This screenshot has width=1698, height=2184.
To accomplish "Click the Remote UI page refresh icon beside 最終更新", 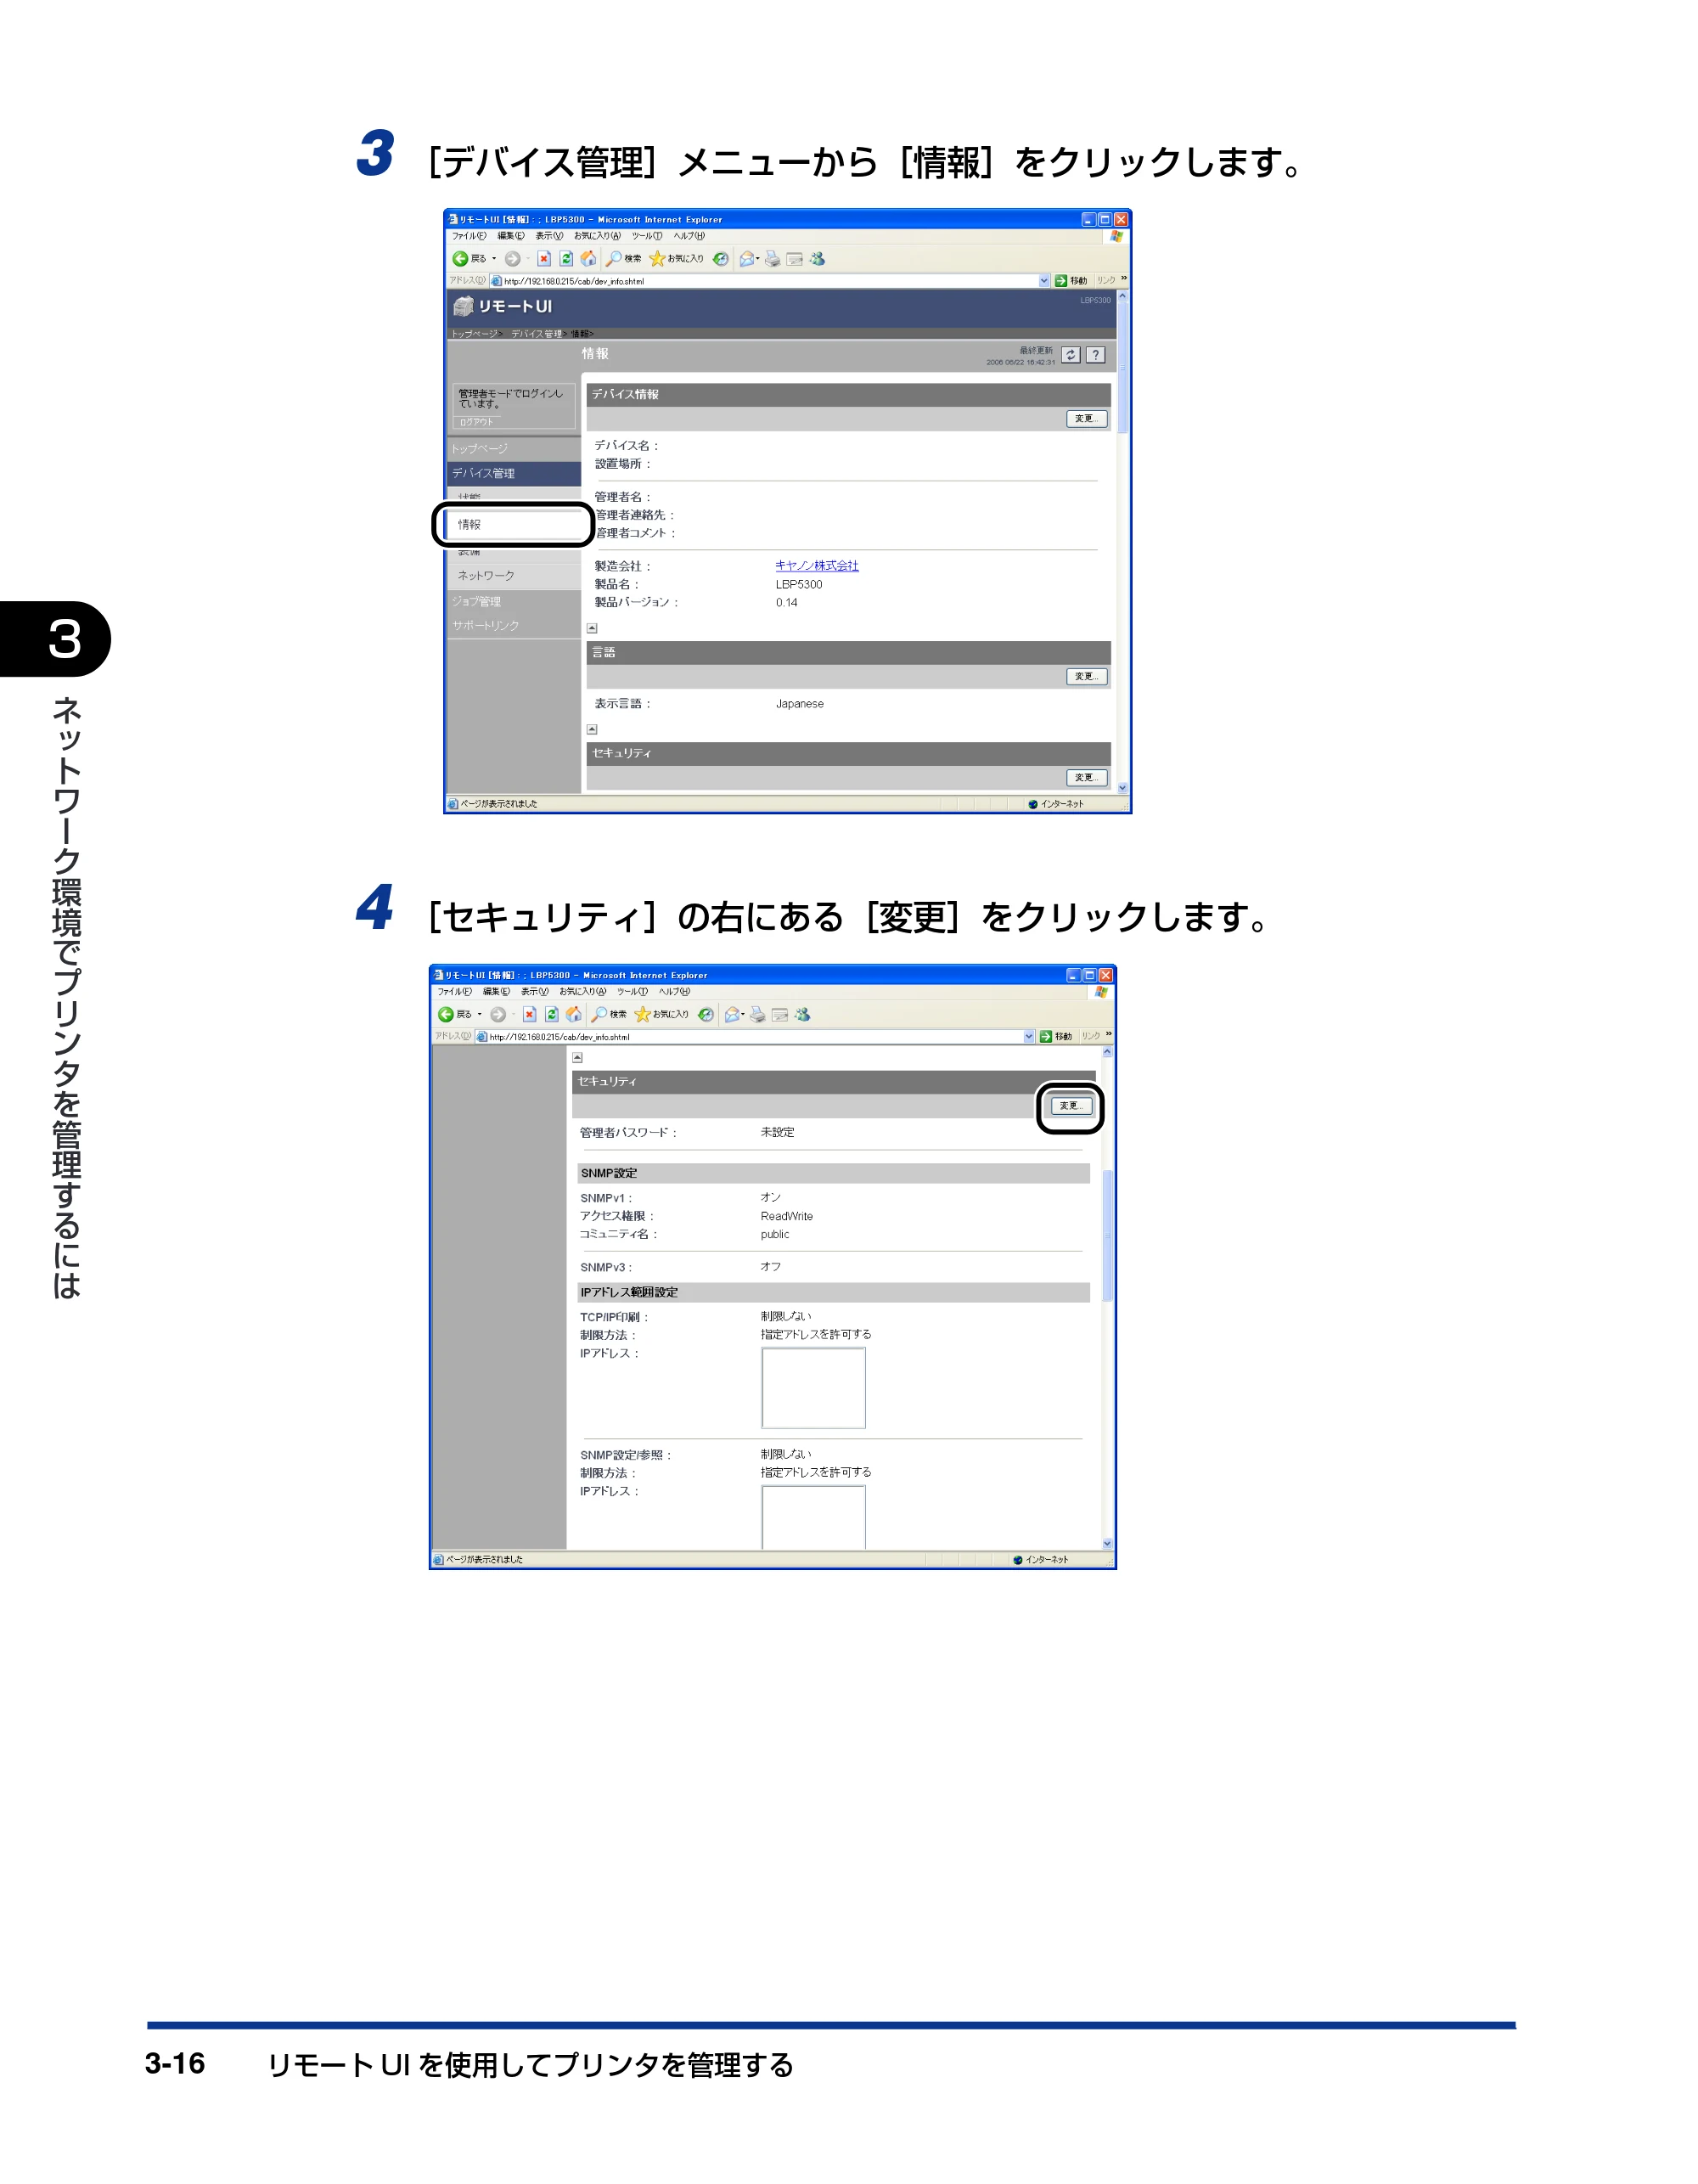I will pos(1070,355).
